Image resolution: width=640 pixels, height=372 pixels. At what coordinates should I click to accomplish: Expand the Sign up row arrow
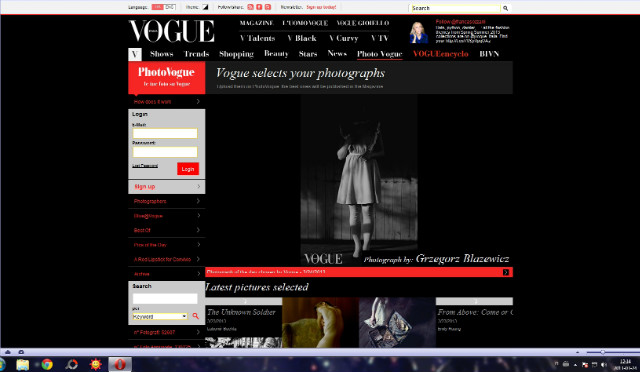(198, 187)
